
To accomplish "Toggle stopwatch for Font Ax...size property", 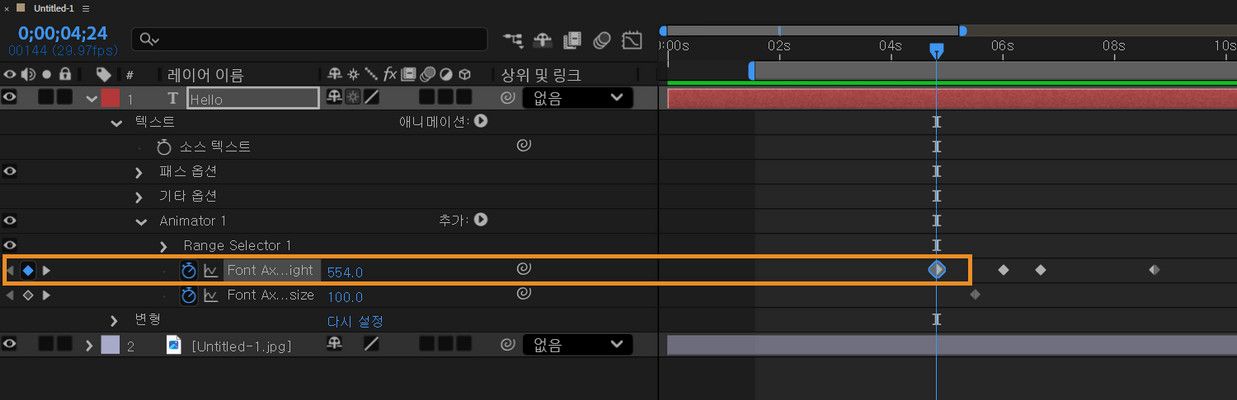I will click(x=188, y=296).
